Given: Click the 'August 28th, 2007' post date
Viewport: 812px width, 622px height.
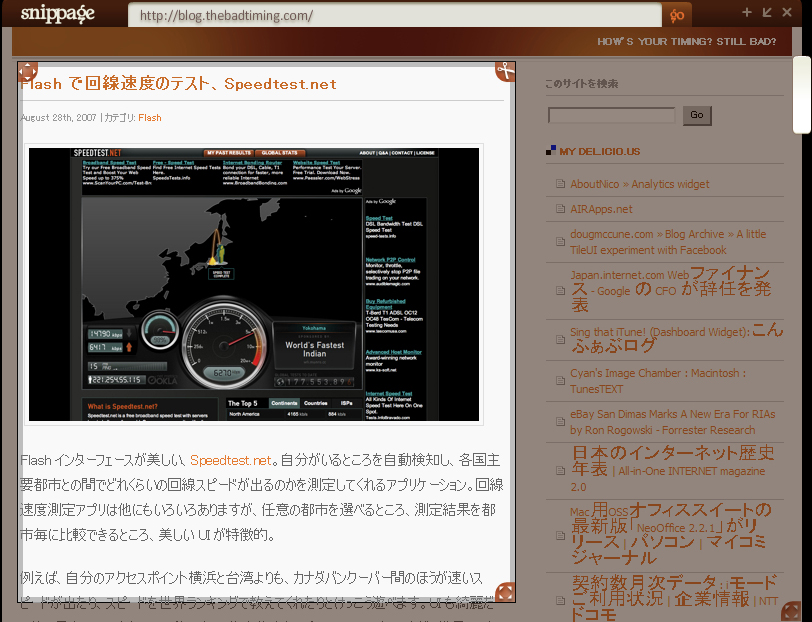Looking at the screenshot, I should [x=59, y=118].
